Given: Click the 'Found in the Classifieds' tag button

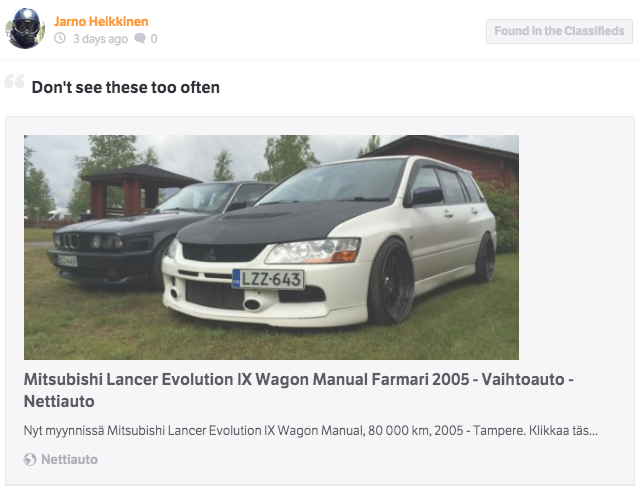Looking at the screenshot, I should point(559,31).
